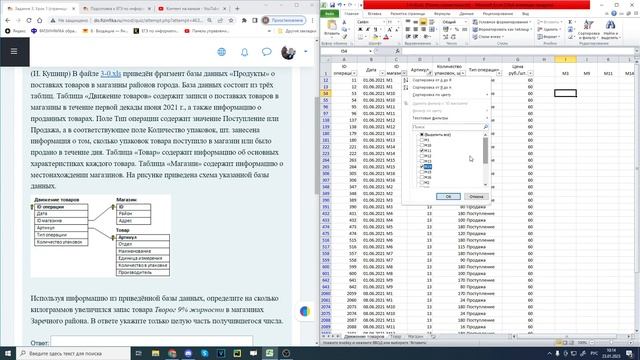Open new browser tab

point(237,8)
